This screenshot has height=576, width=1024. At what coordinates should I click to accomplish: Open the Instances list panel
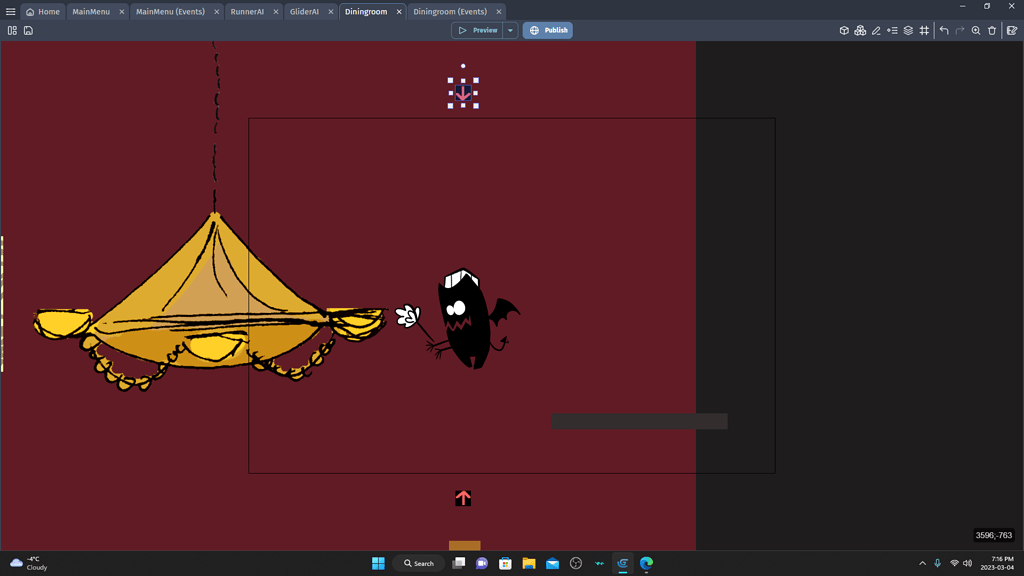[x=891, y=30]
